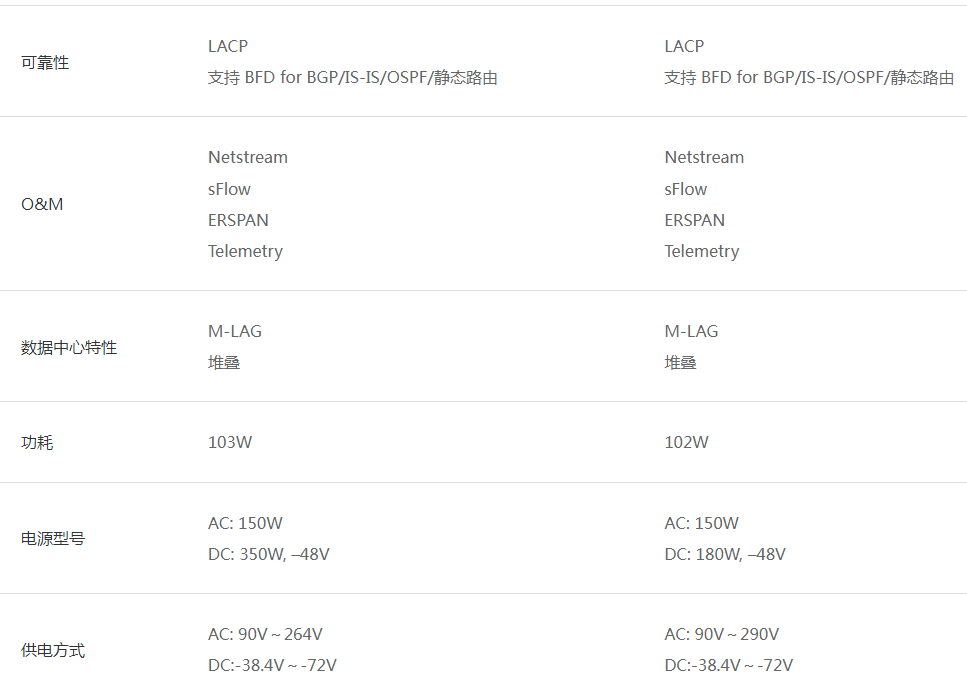Select sFlow in the second column
Image resolution: width=967 pixels, height=696 pixels.
[686, 189]
